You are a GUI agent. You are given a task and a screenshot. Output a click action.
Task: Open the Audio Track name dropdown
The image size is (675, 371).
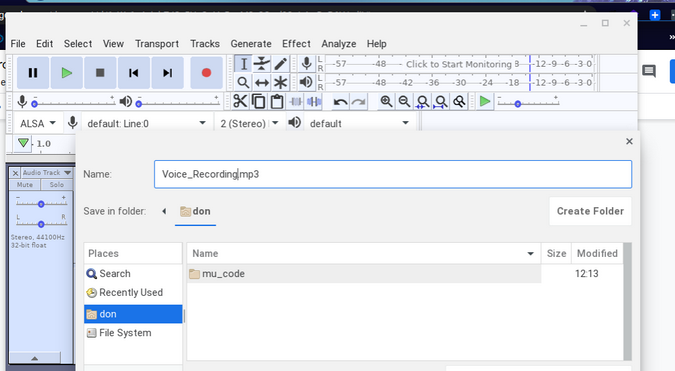[46, 173]
